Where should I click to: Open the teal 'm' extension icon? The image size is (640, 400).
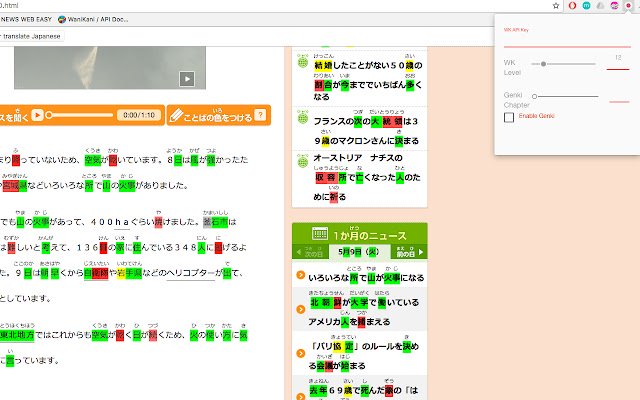pos(586,6)
